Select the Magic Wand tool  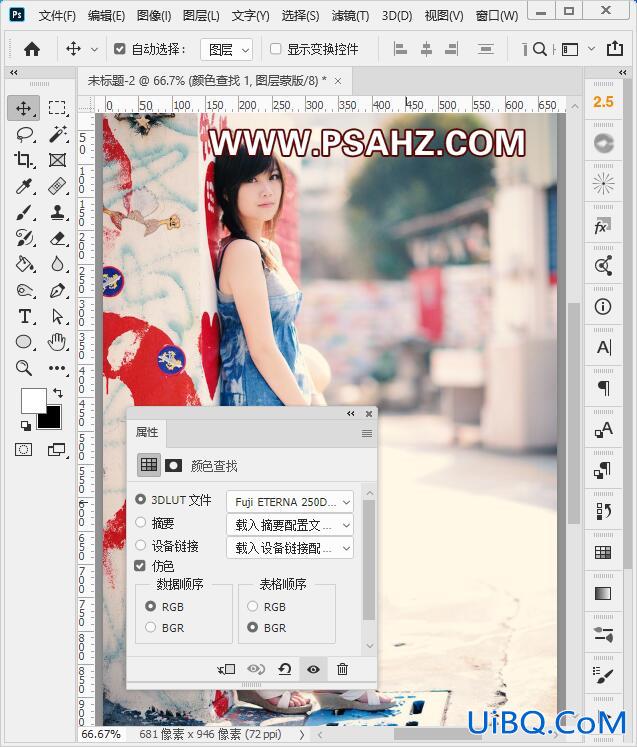(x=57, y=135)
